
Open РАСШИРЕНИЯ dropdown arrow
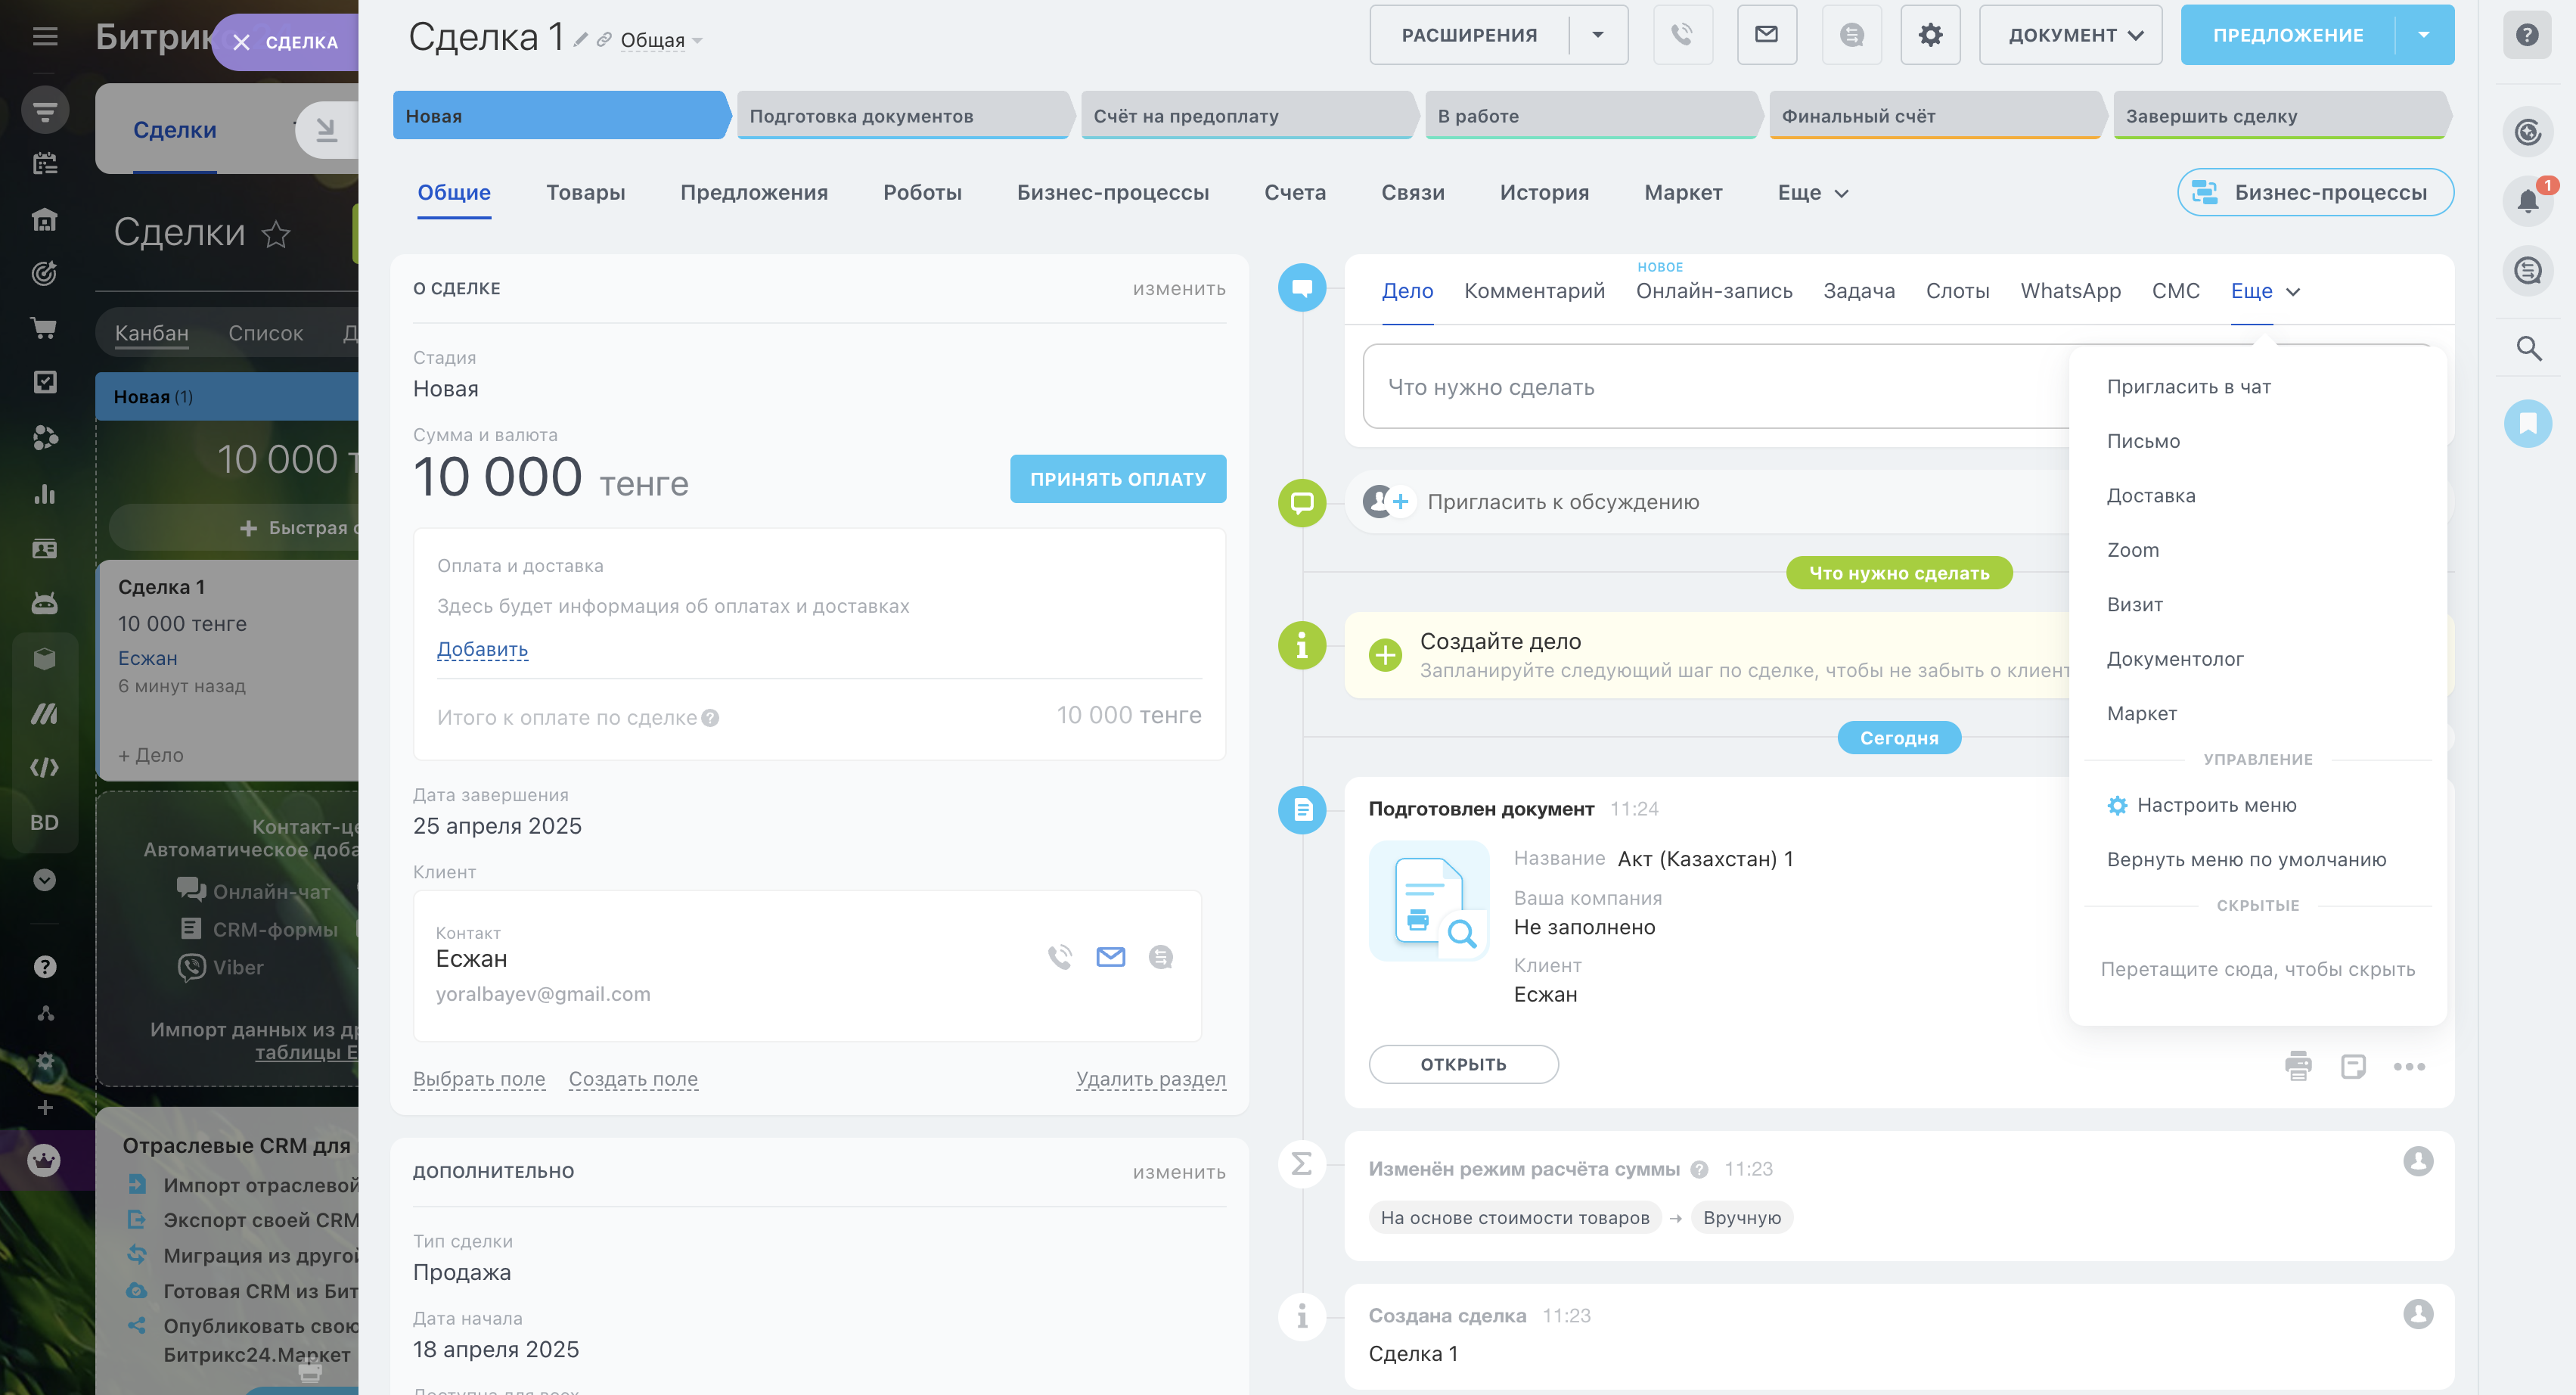pyautogui.click(x=1597, y=35)
